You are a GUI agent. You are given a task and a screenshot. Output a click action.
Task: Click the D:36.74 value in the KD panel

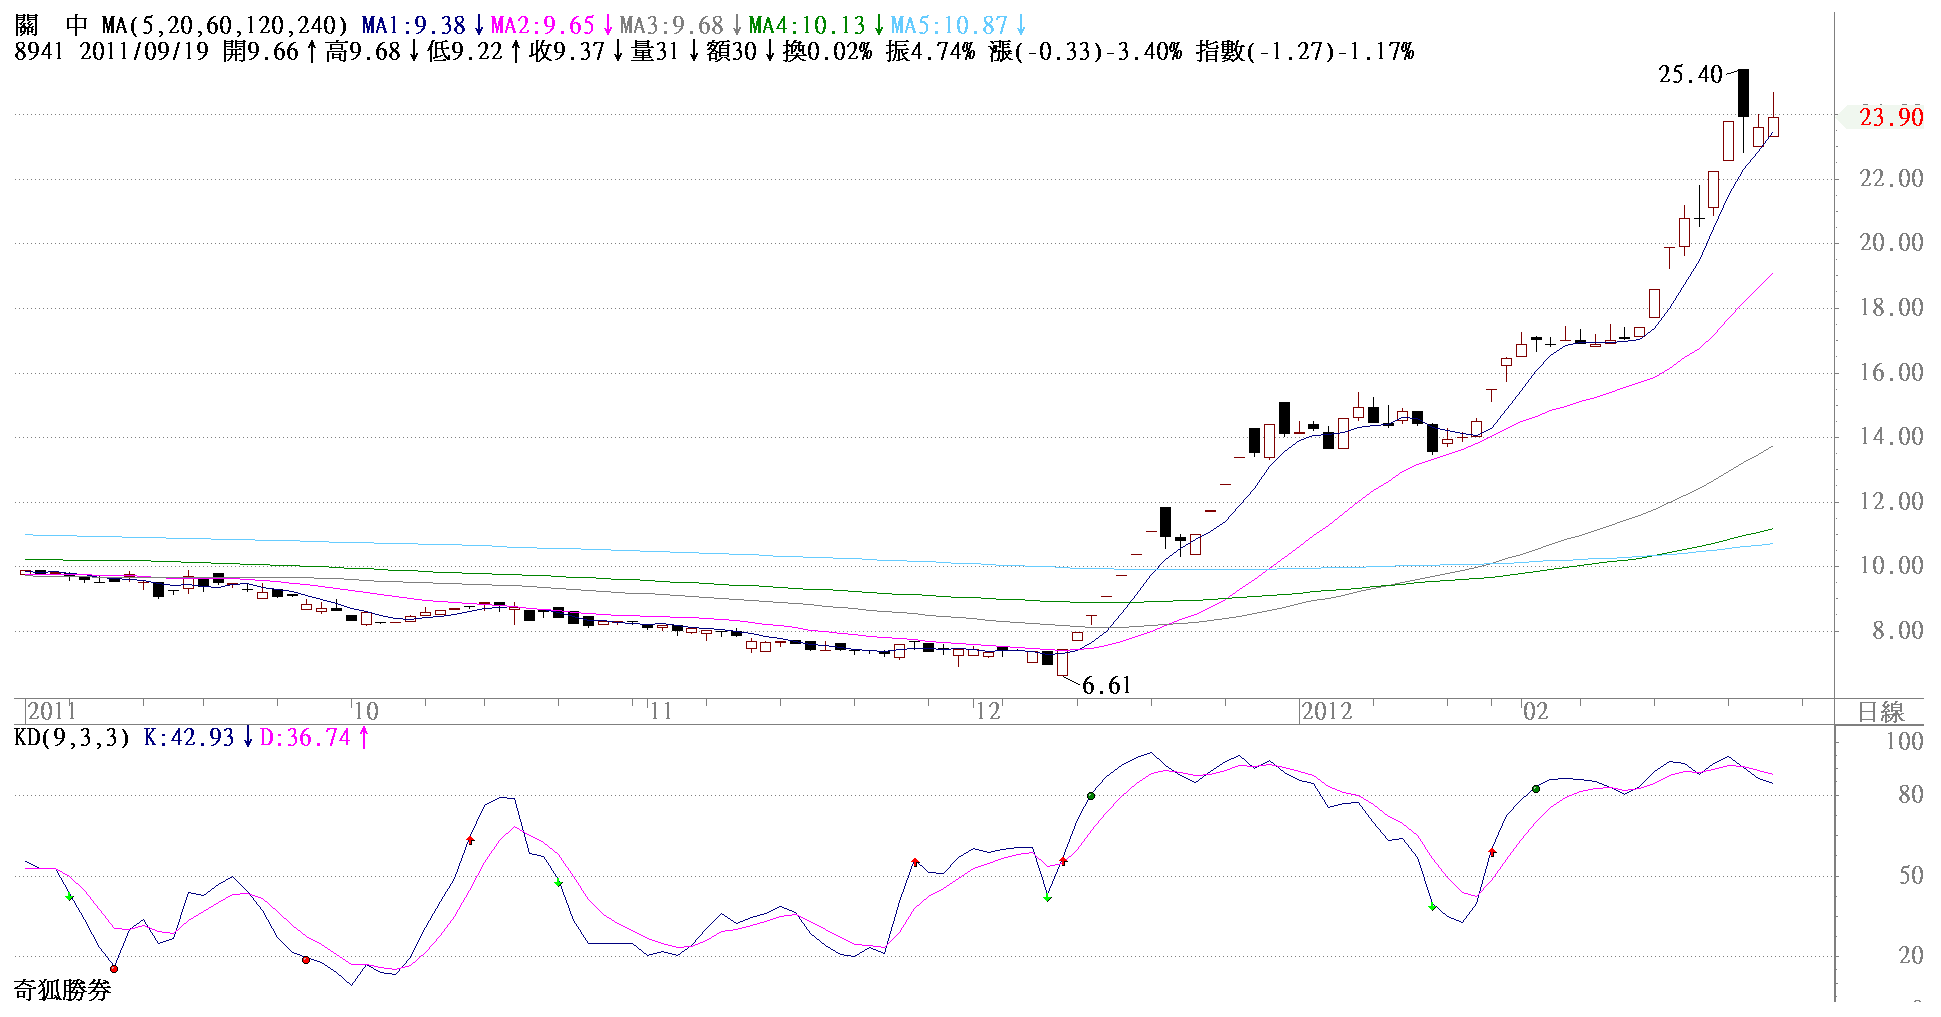point(305,738)
